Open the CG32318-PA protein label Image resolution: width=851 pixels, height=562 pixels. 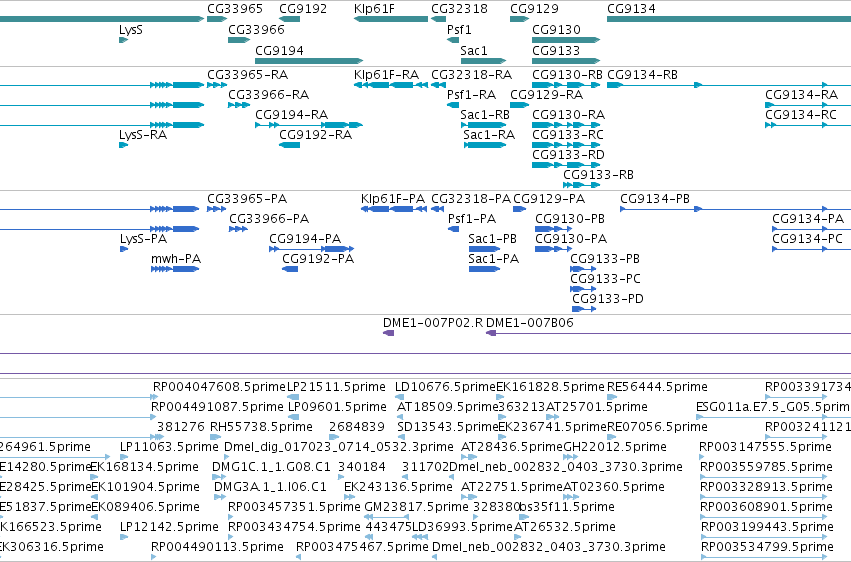[471, 199]
